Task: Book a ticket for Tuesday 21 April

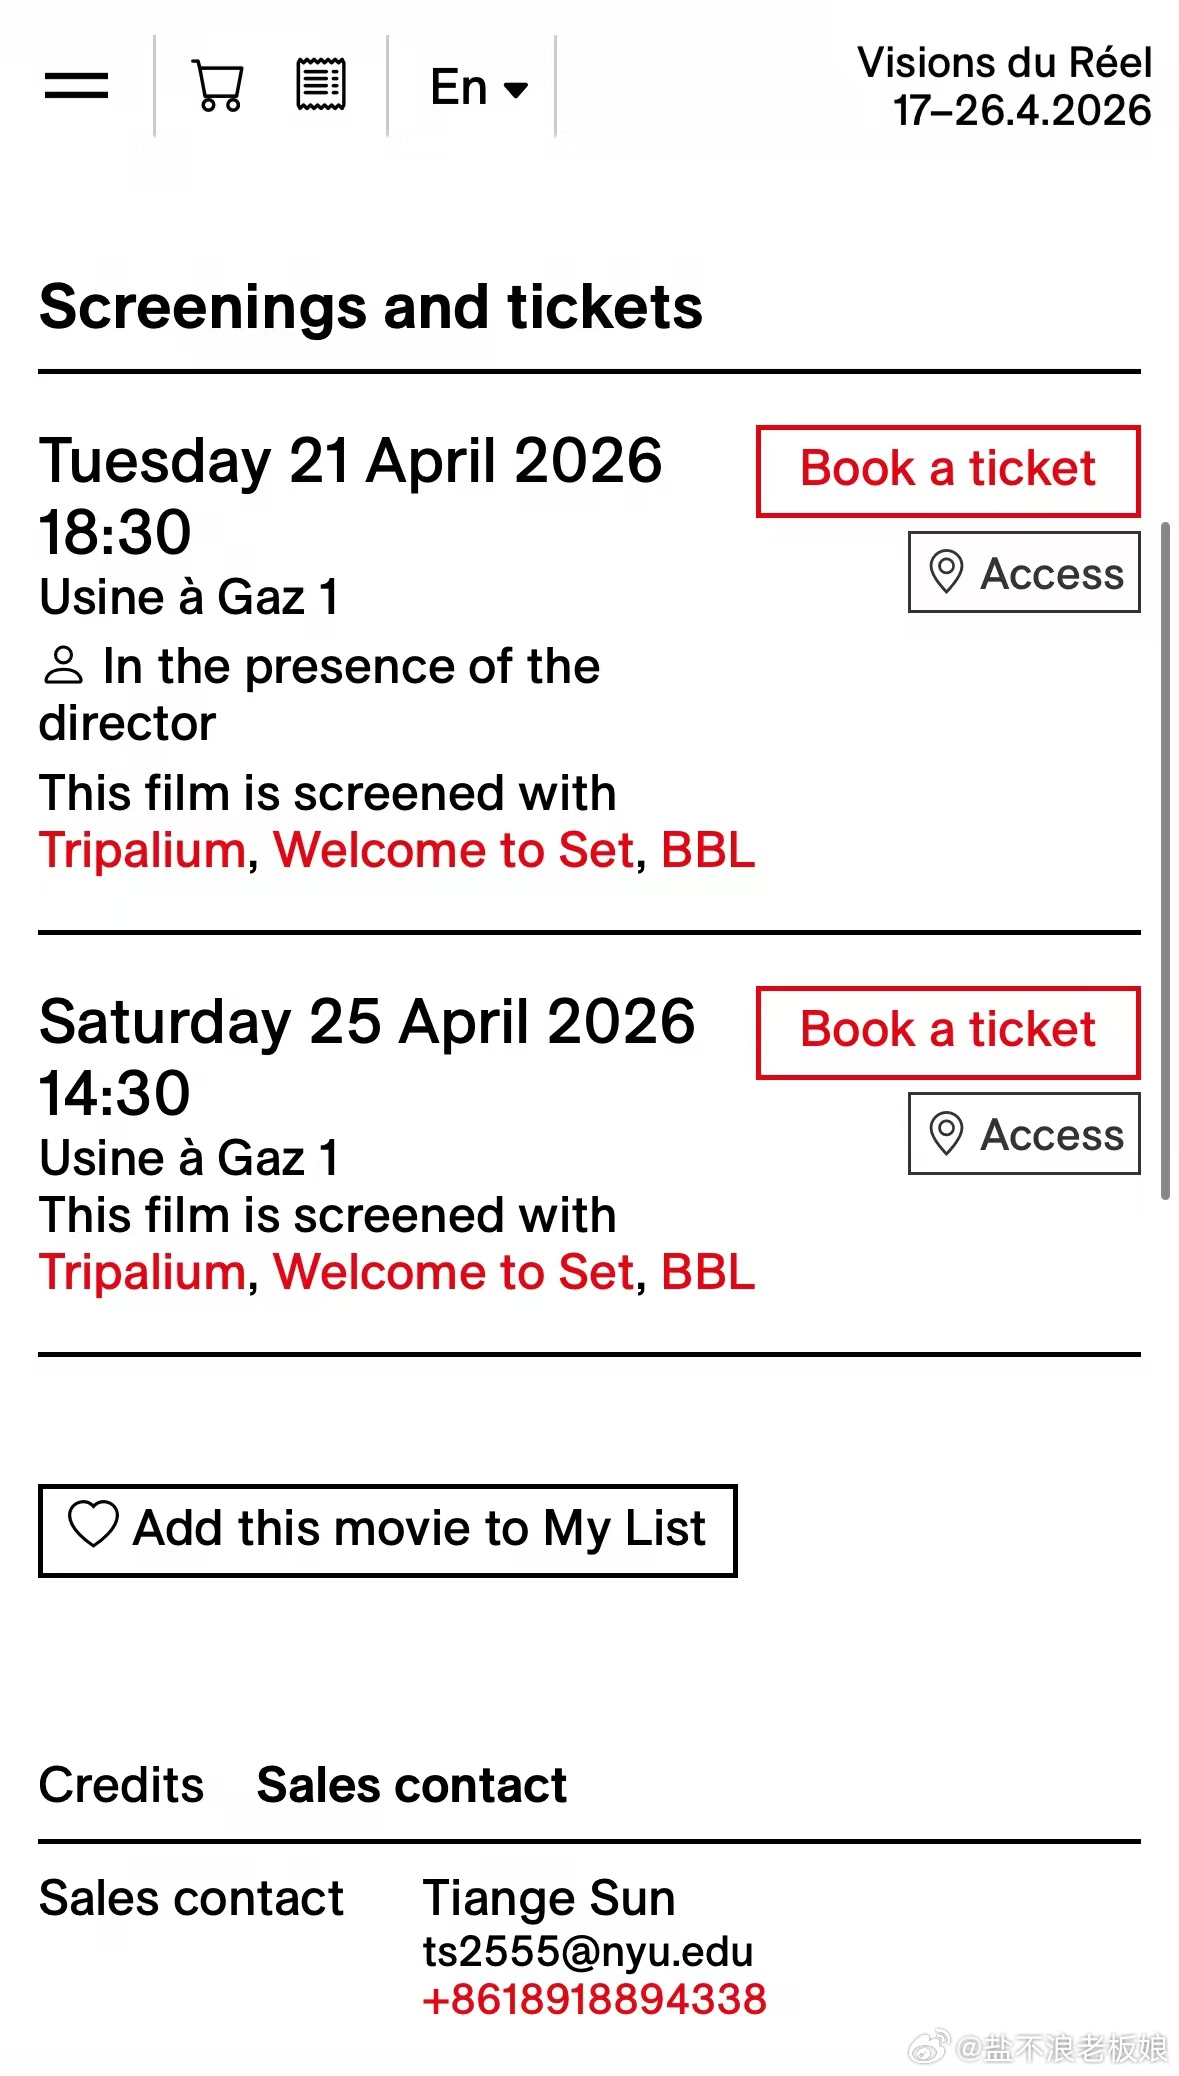Action: coord(947,471)
